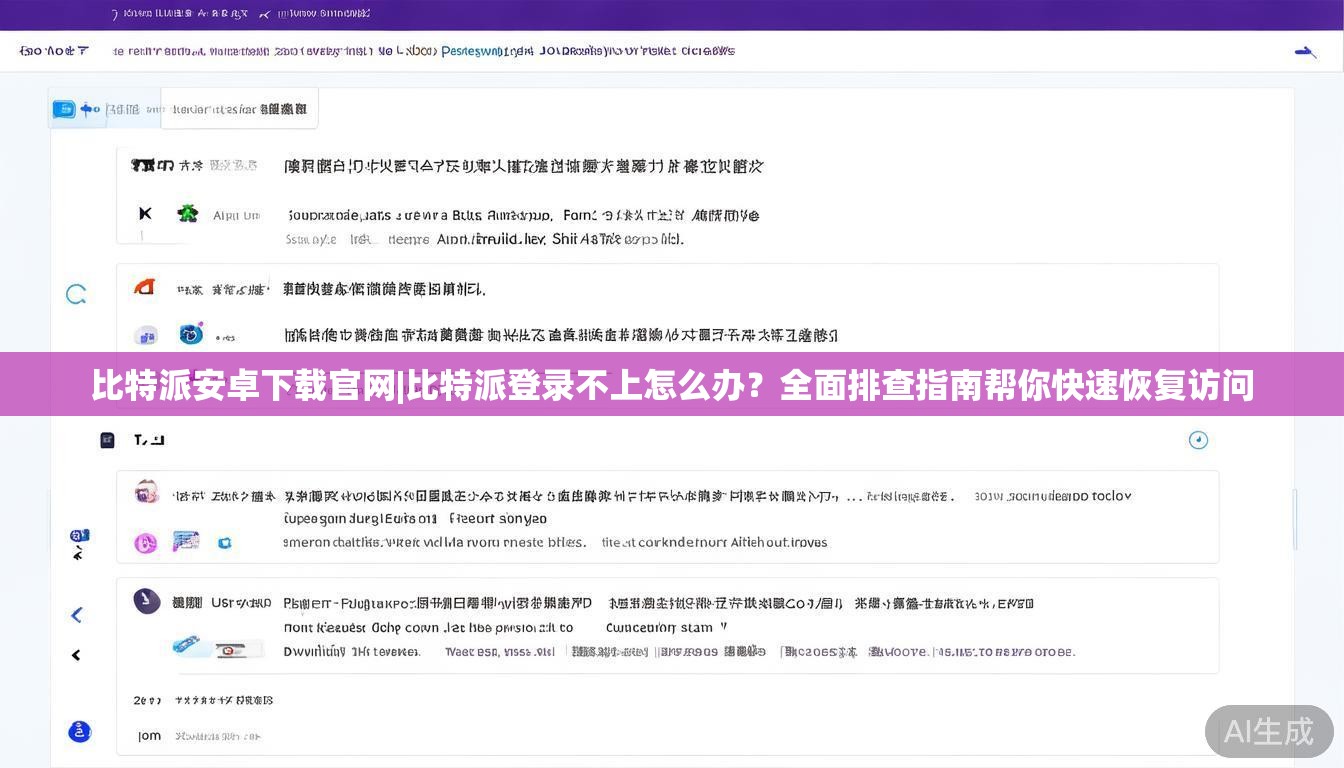Collapse the panel with the blue left chevron
Viewport: 1344px width, 768px height.
click(x=77, y=615)
